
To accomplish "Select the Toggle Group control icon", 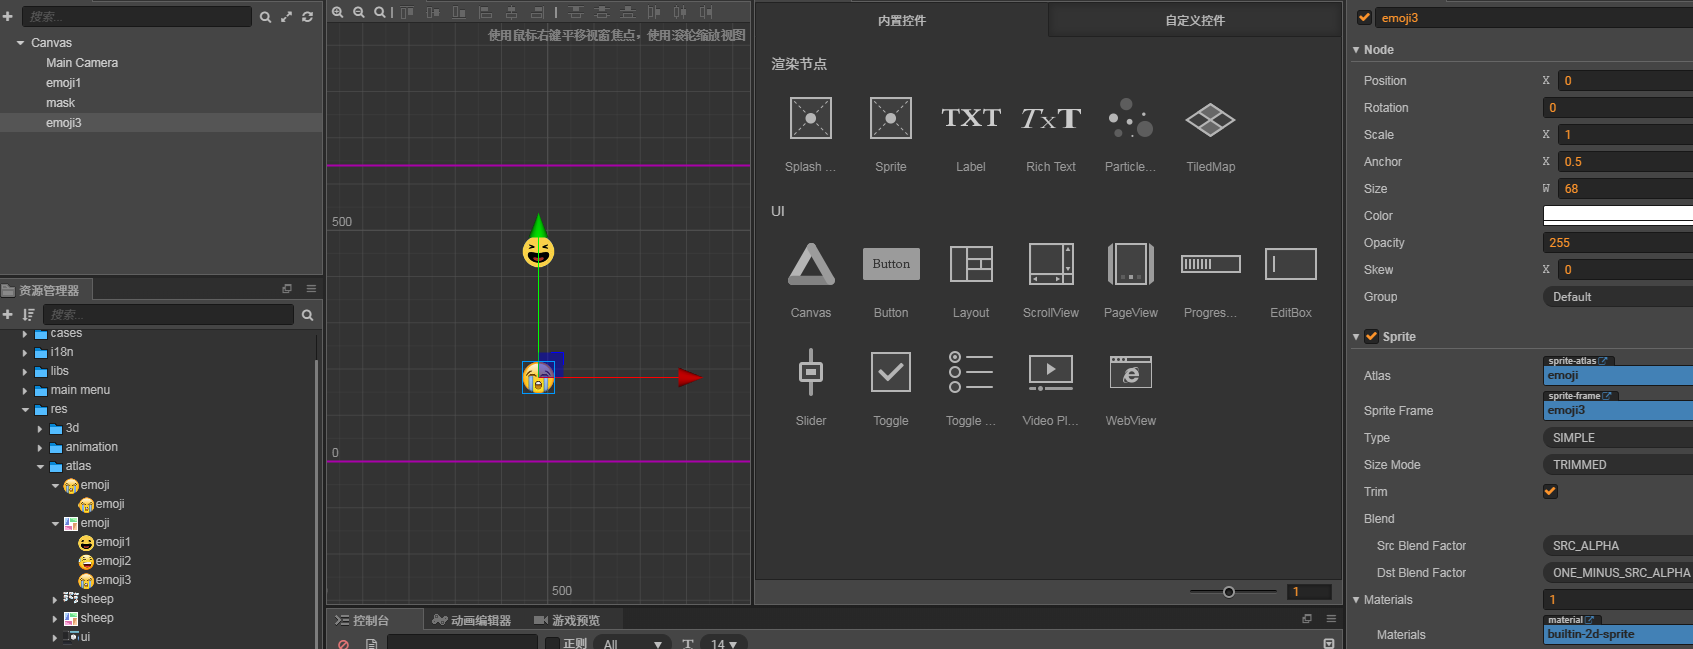I will [x=971, y=372].
